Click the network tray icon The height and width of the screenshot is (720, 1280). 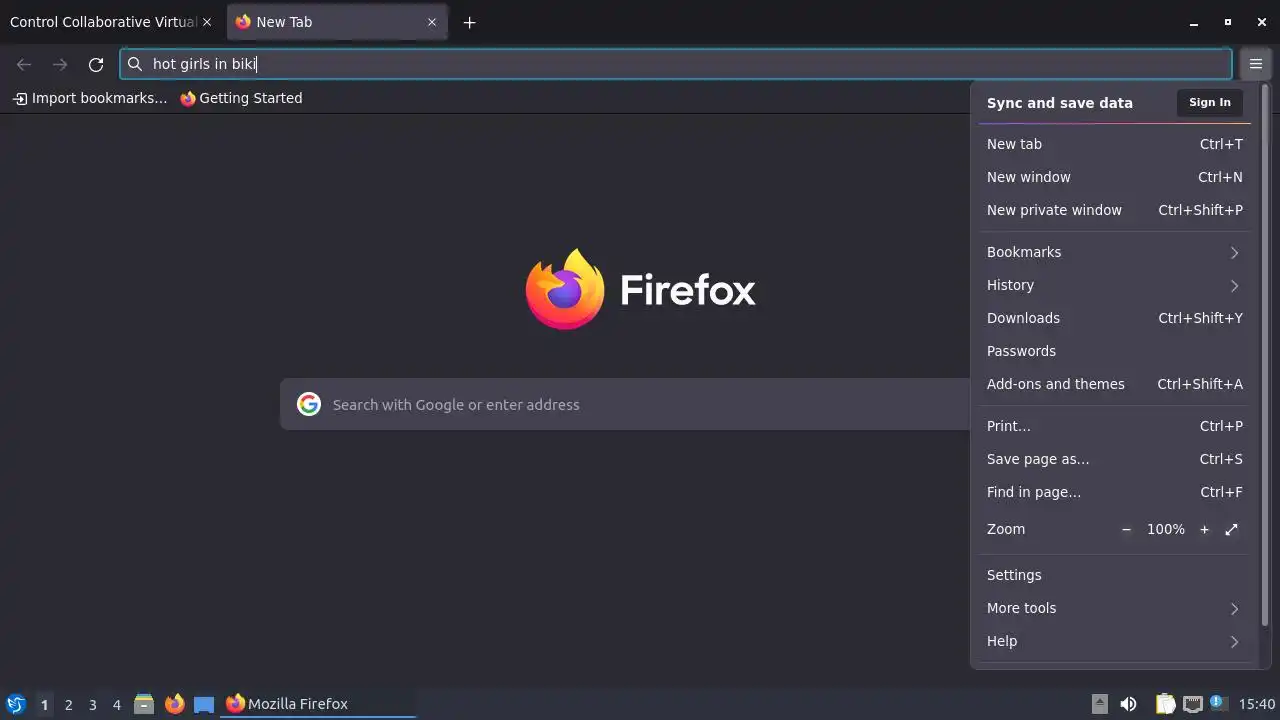click(x=1193, y=704)
